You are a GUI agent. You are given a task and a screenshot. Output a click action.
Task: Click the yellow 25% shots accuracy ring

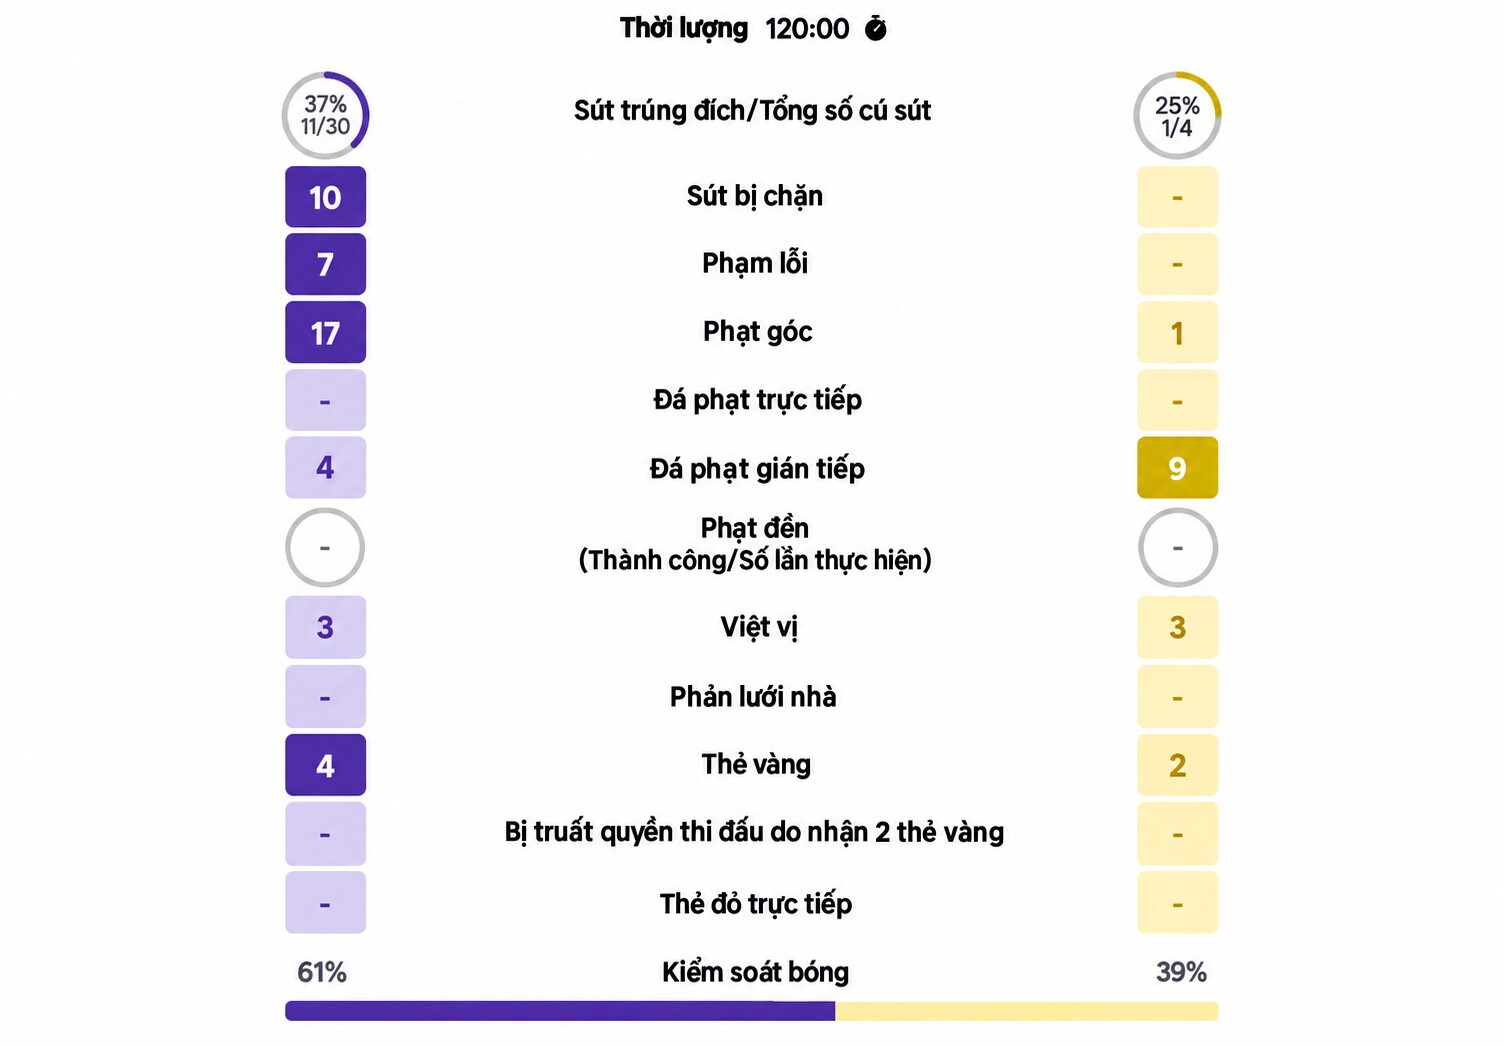(x=1177, y=115)
